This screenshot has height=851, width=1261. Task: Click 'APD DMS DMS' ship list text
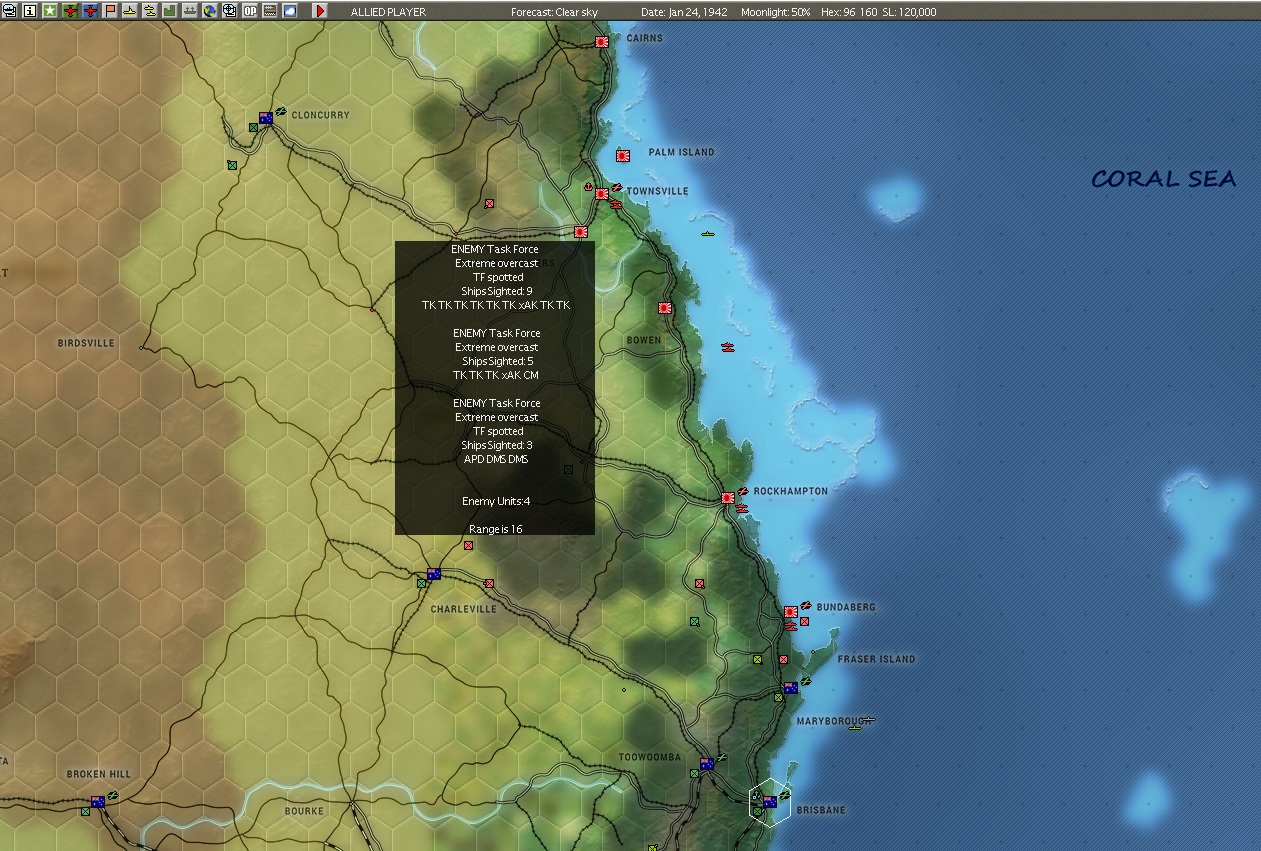495,459
